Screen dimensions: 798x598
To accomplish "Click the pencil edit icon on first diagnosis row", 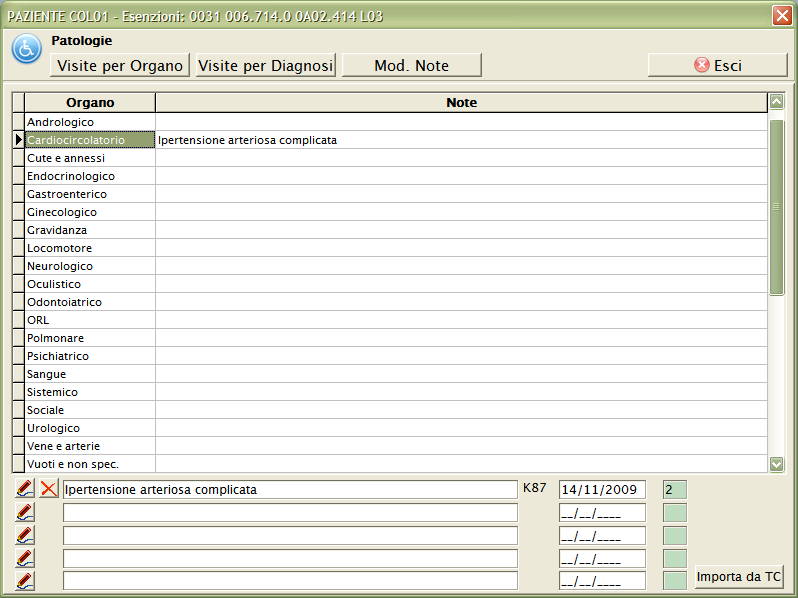I will tap(26, 489).
